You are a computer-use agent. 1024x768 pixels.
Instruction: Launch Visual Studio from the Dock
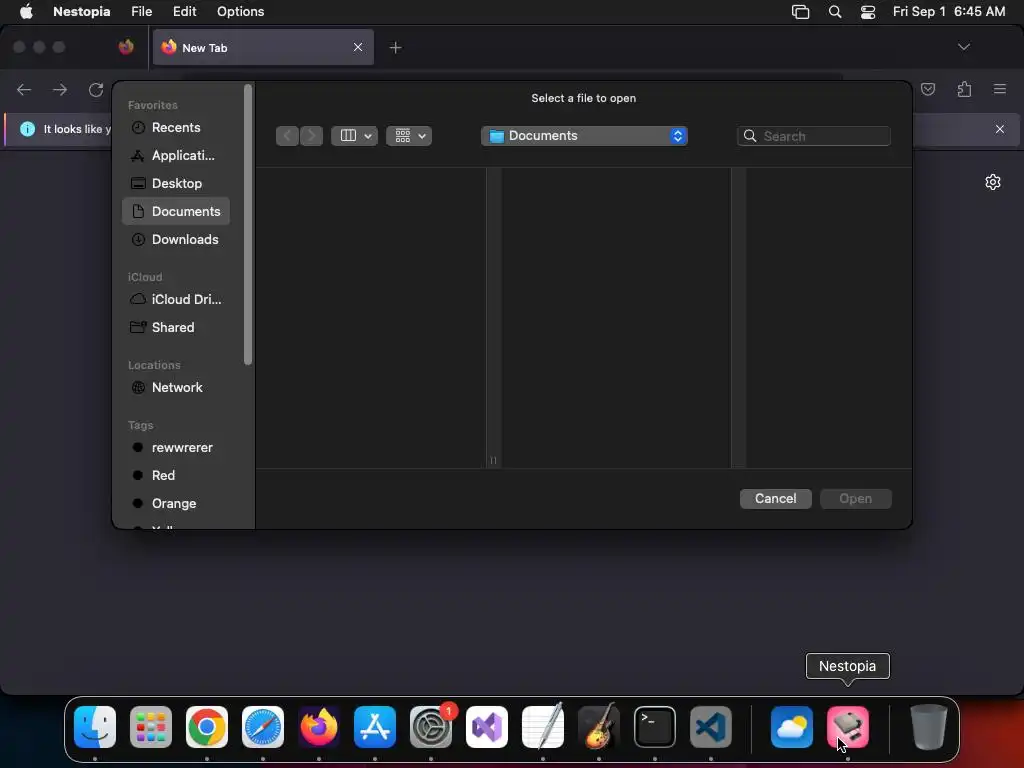487,727
